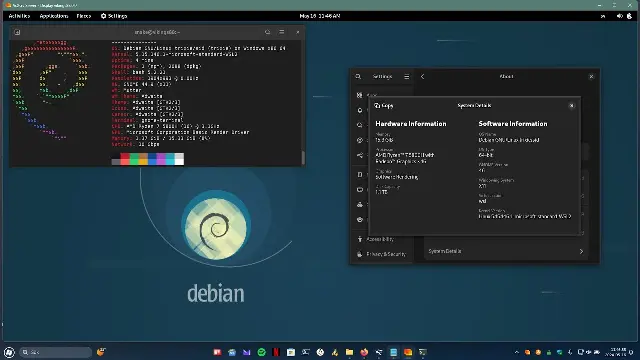Open Spotify from the taskbar
Viewport: 640px width, 360px height.
coord(262,352)
